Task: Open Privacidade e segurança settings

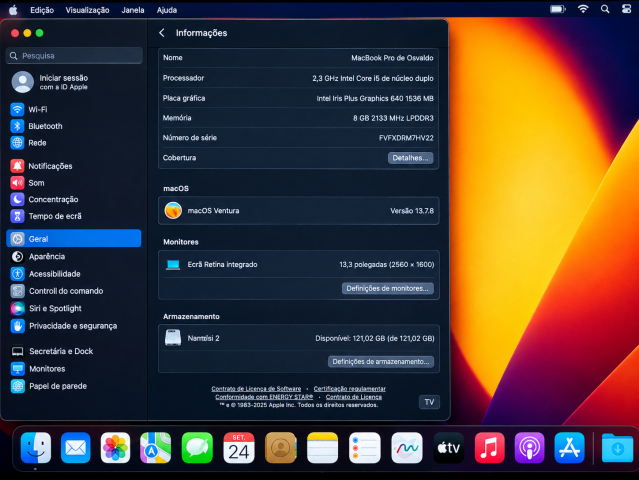Action: (x=74, y=326)
